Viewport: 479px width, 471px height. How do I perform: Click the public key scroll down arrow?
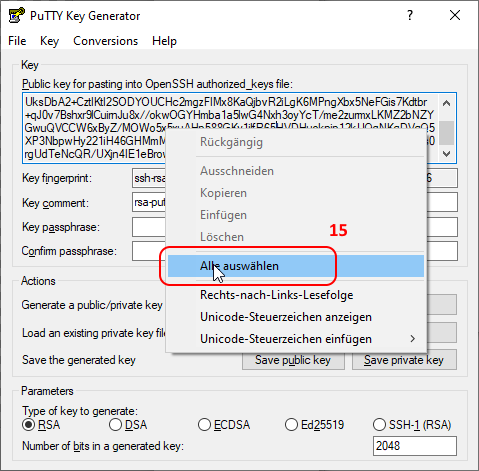pos(446,154)
